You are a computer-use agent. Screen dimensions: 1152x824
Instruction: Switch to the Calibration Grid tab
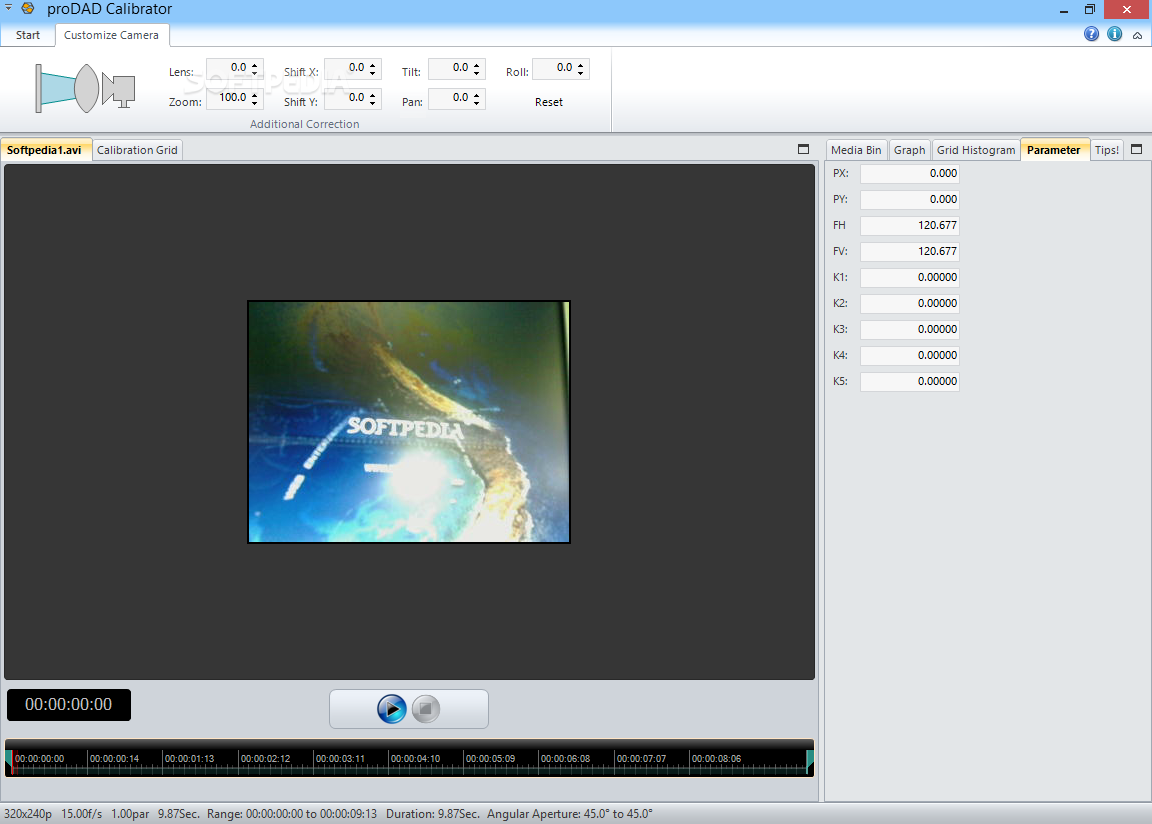(x=137, y=150)
